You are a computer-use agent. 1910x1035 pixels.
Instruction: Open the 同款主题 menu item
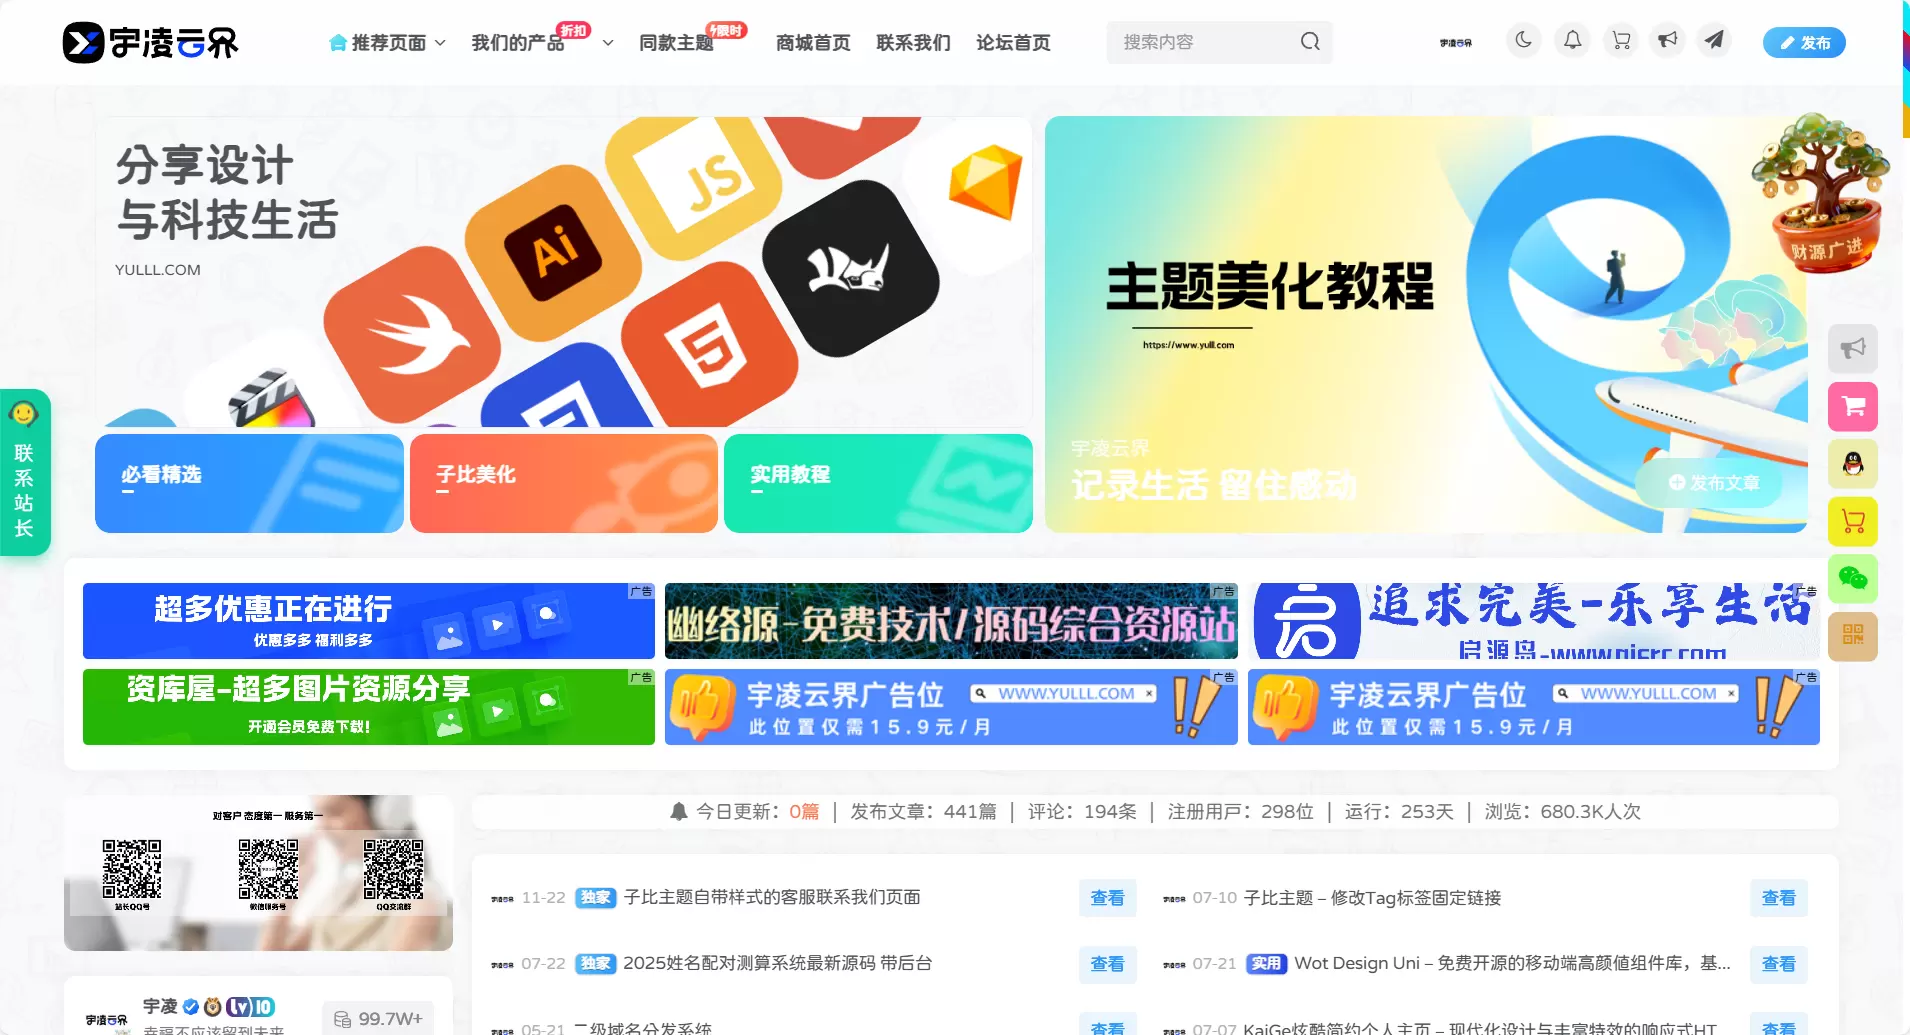(x=676, y=43)
